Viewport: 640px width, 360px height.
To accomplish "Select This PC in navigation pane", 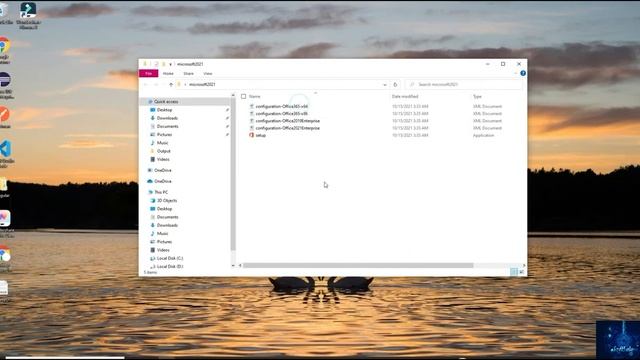I will 161,192.
